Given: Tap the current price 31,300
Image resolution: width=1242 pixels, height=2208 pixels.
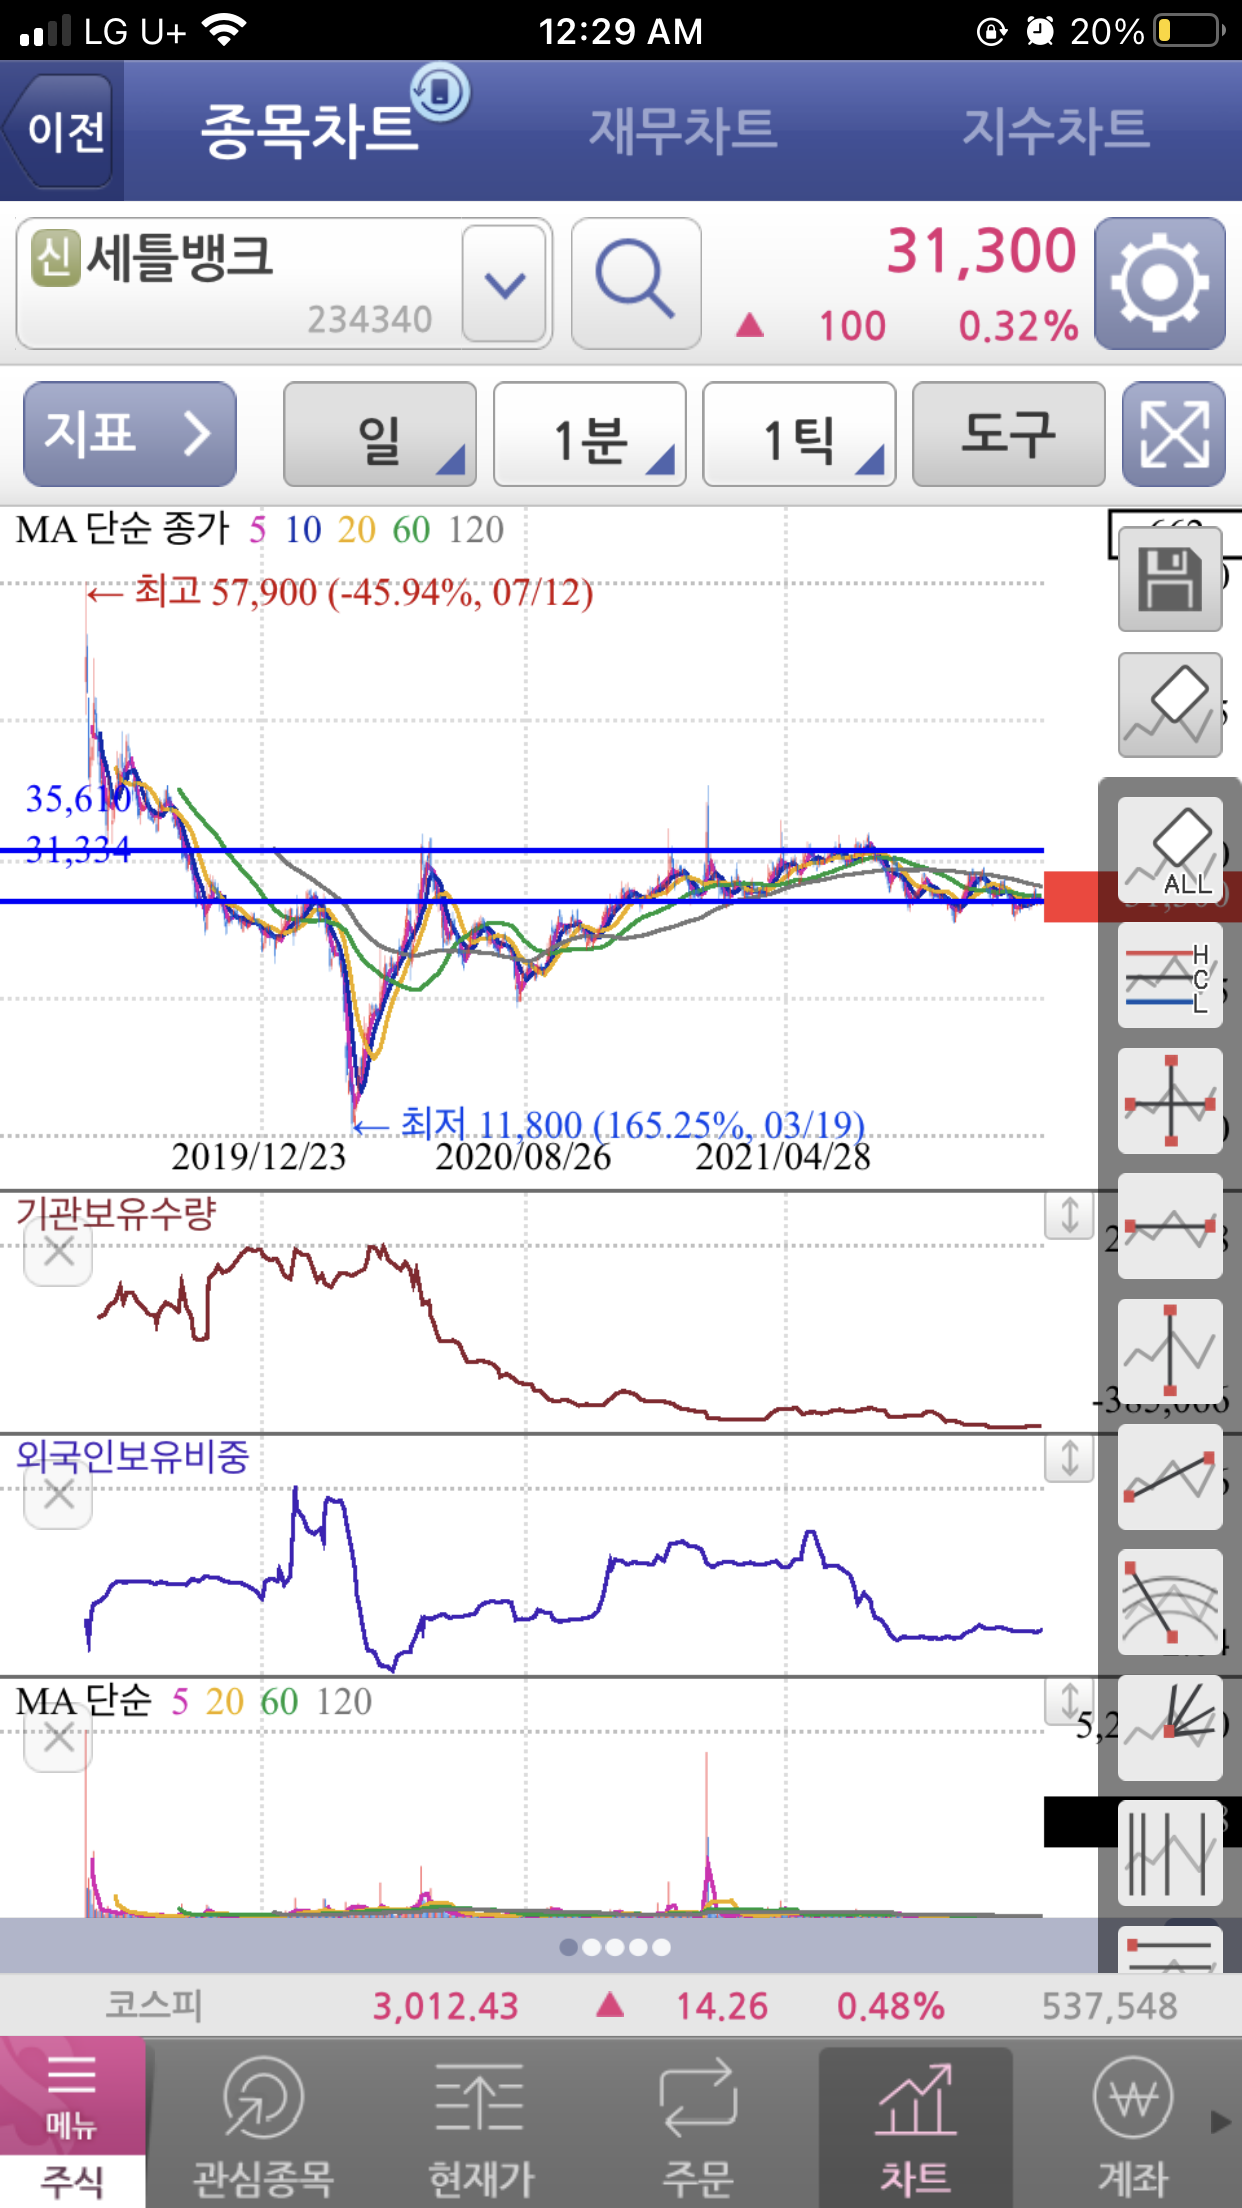Looking at the screenshot, I should (982, 251).
